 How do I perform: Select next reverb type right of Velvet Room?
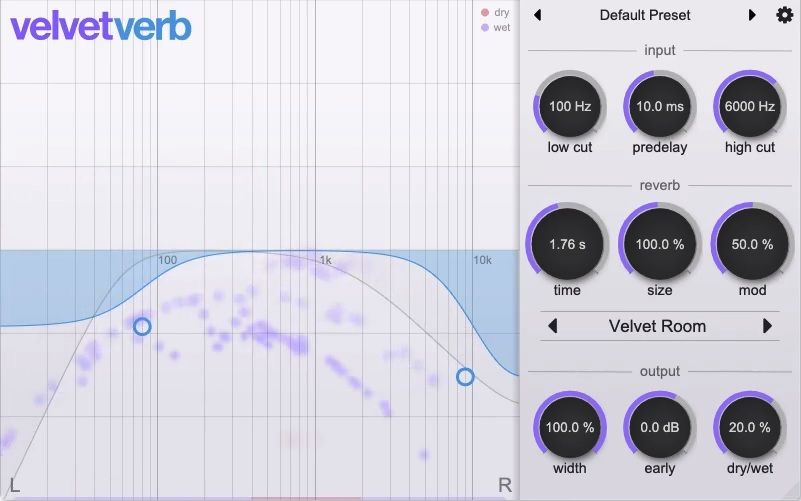coord(767,326)
